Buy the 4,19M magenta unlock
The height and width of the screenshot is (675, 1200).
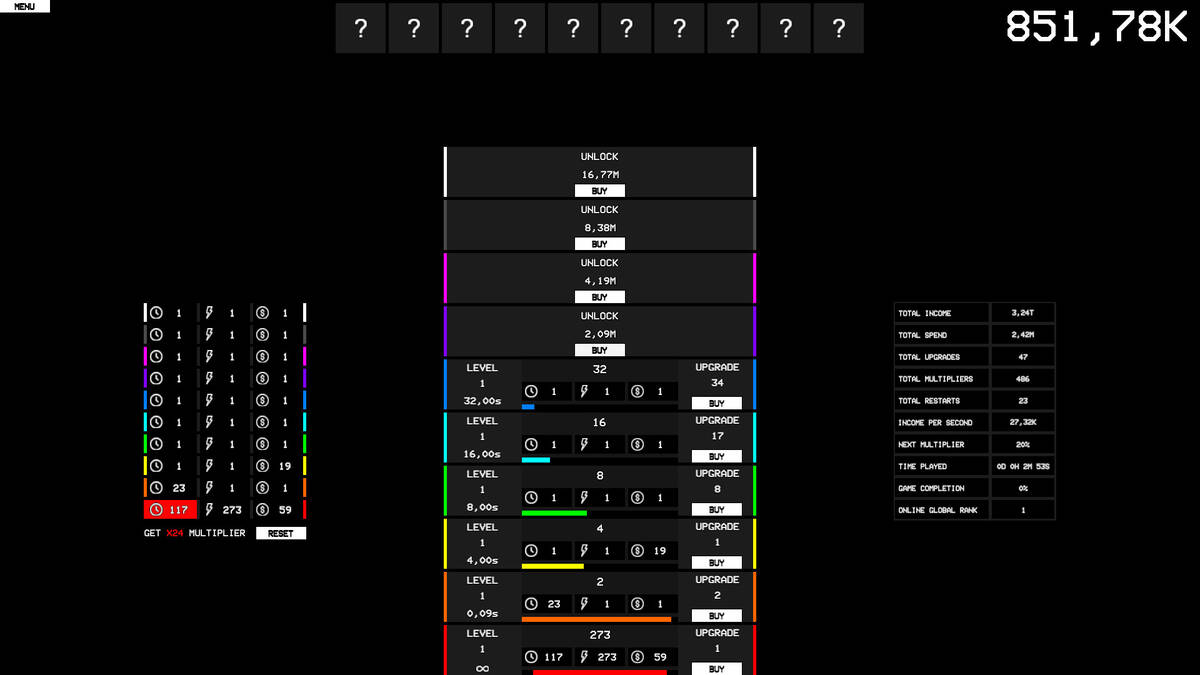click(x=599, y=297)
